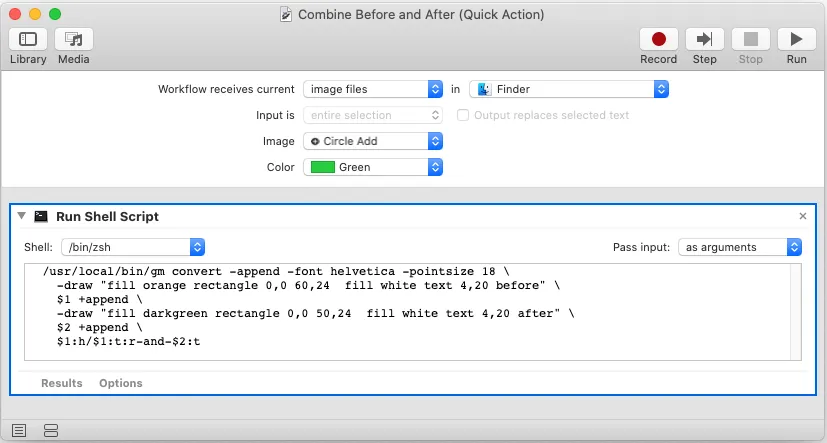Open the image files input type dropdown
The height and width of the screenshot is (443, 827).
point(373,89)
